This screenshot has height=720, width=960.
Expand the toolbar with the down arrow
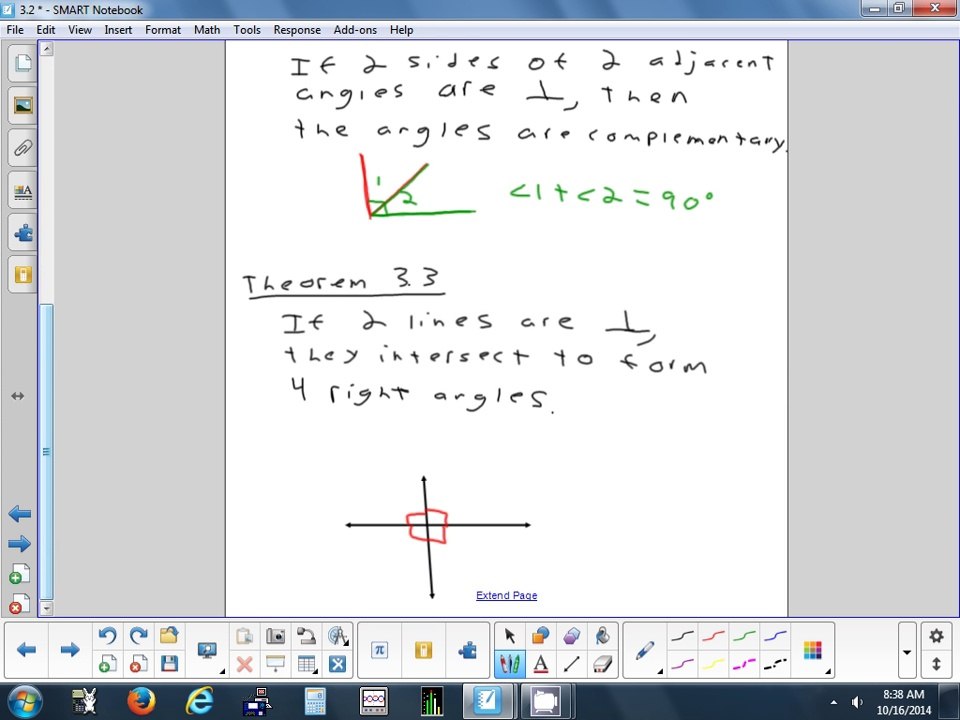(907, 652)
